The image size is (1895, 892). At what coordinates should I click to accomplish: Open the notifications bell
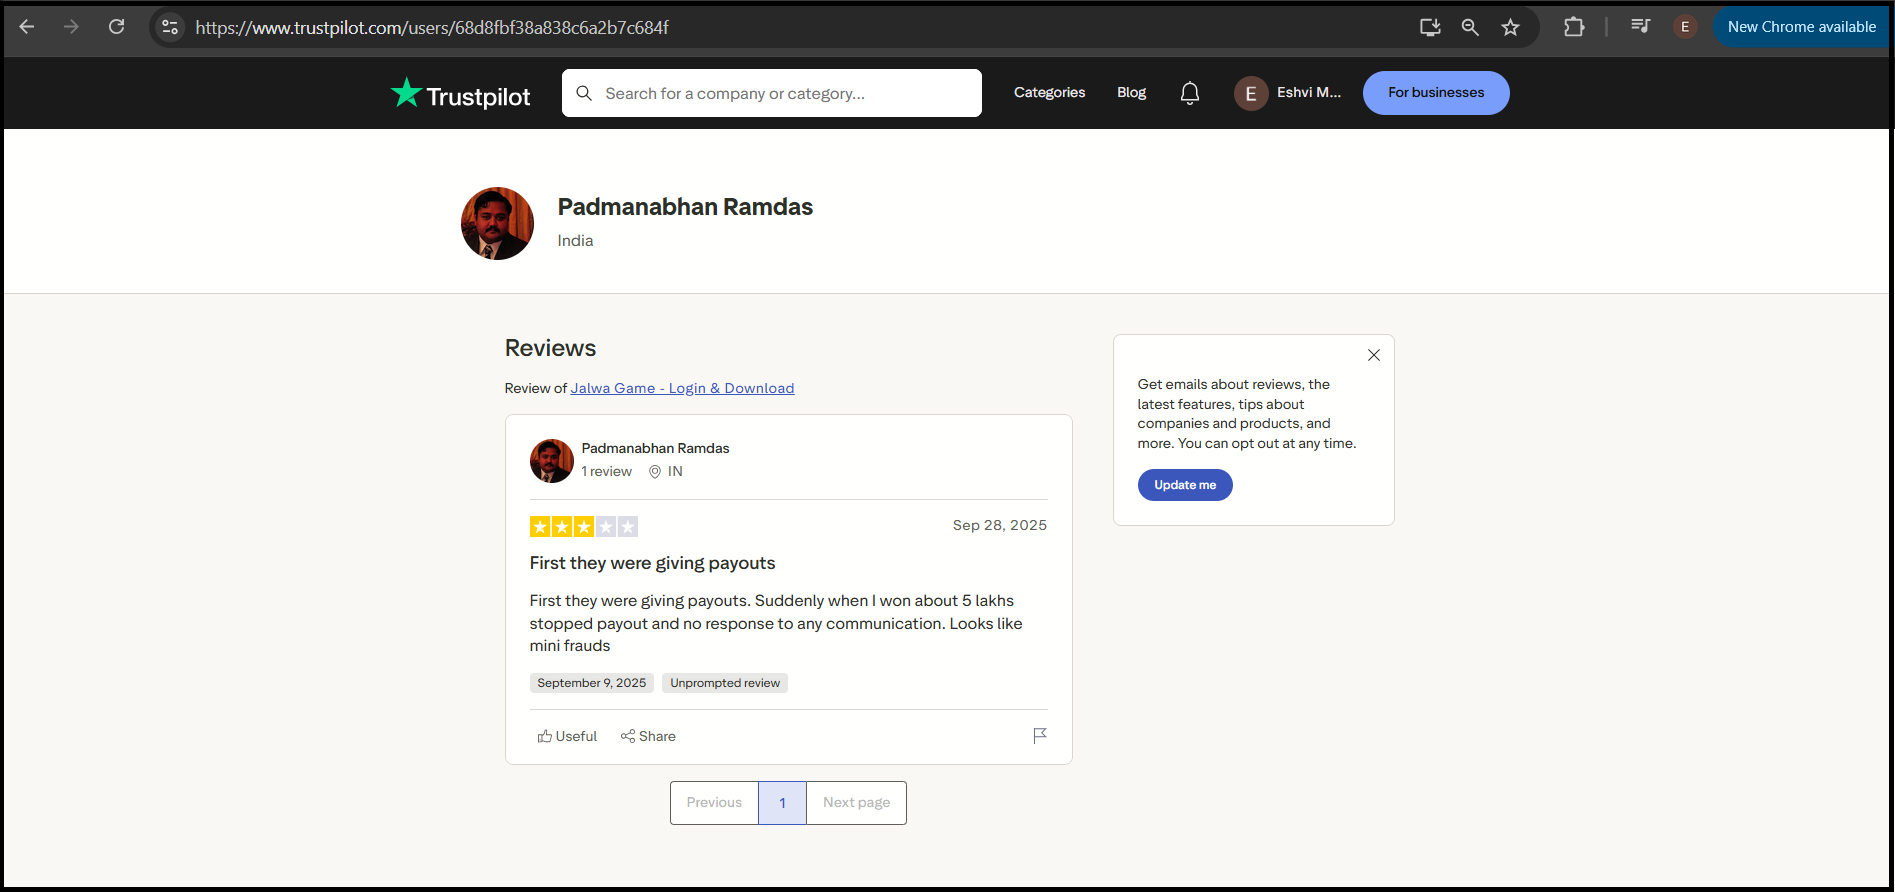coord(1189,93)
